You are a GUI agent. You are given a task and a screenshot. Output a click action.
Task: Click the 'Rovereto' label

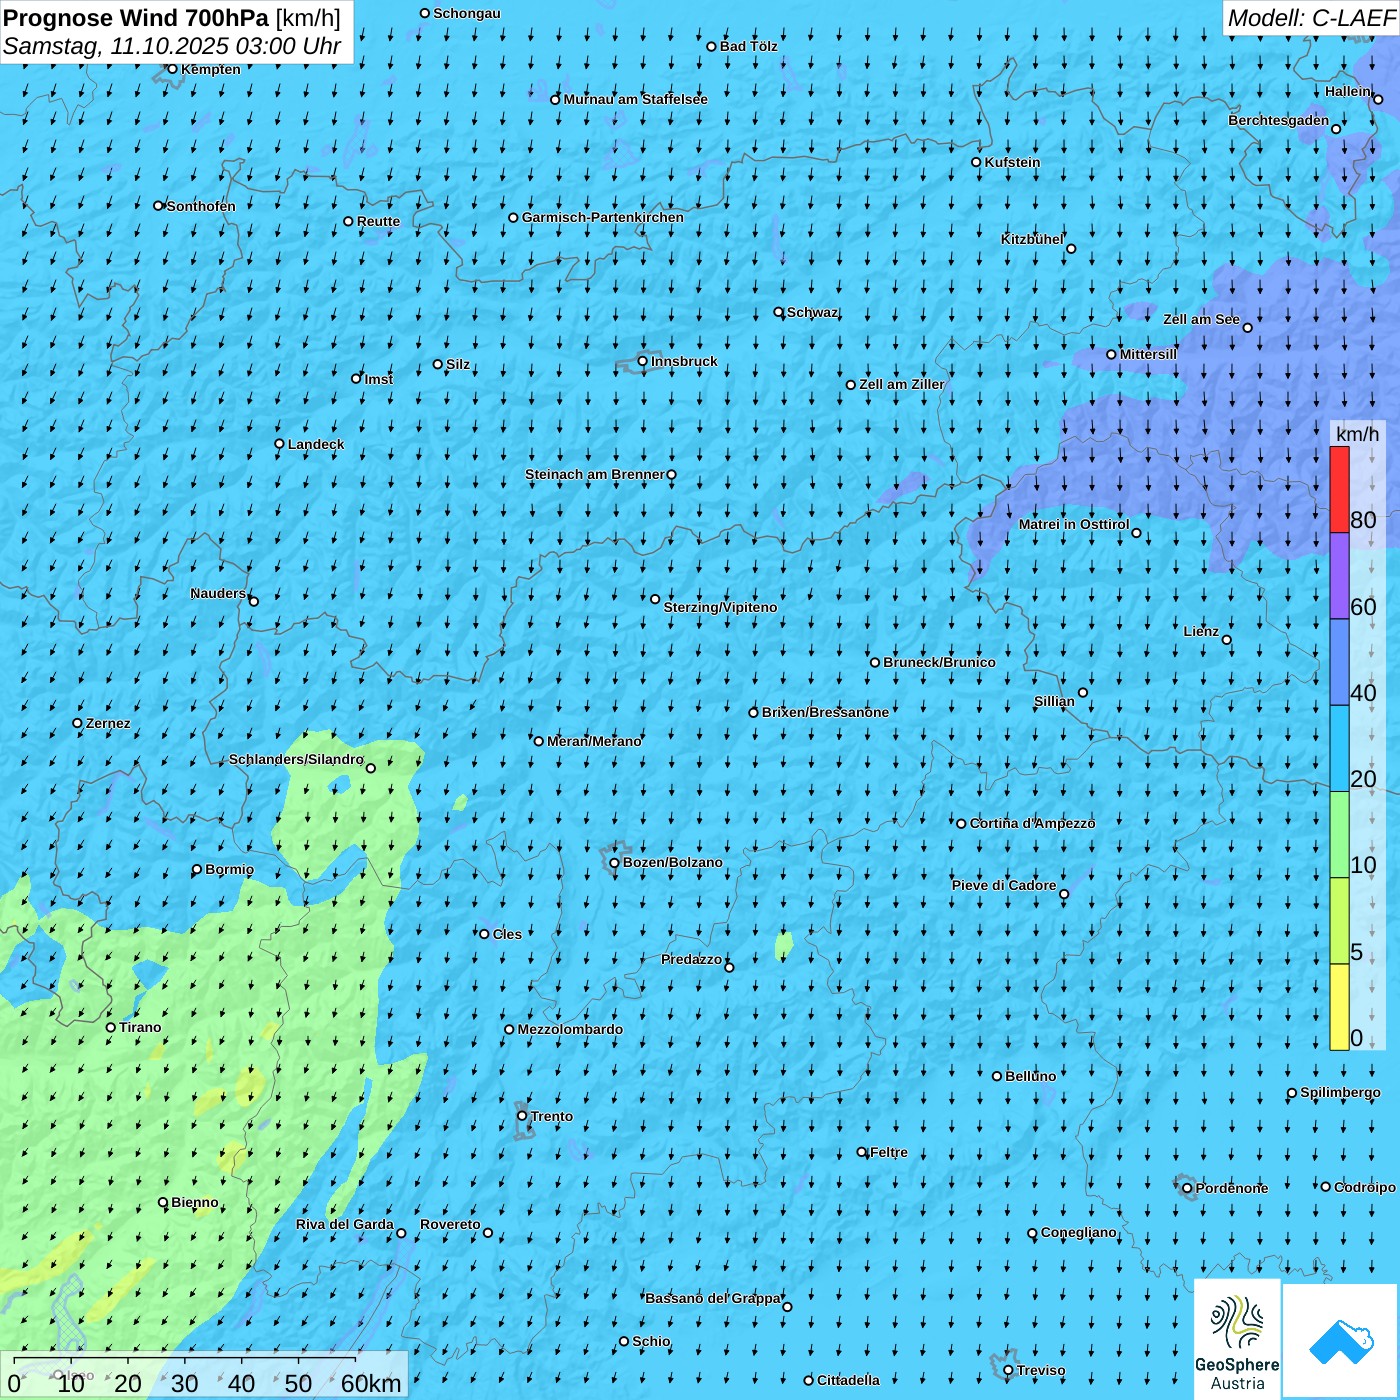click(450, 1224)
